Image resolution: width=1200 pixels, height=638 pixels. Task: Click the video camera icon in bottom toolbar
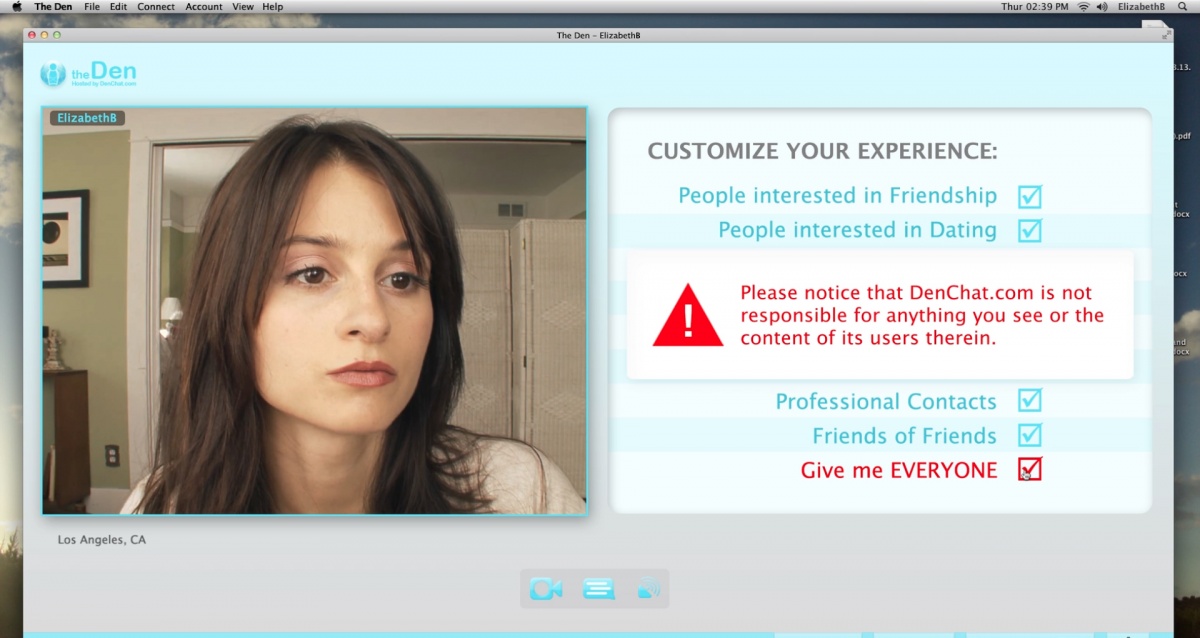click(546, 589)
